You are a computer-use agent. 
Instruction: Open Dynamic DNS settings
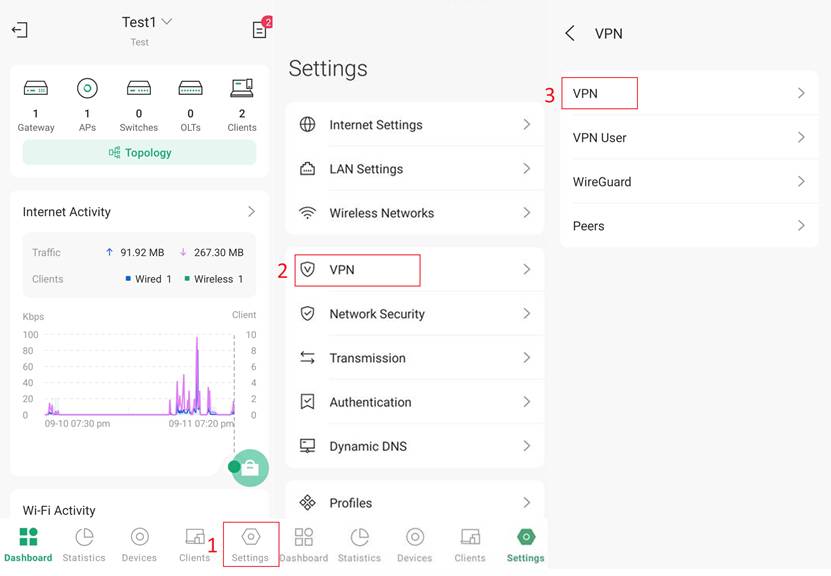[x=367, y=446]
